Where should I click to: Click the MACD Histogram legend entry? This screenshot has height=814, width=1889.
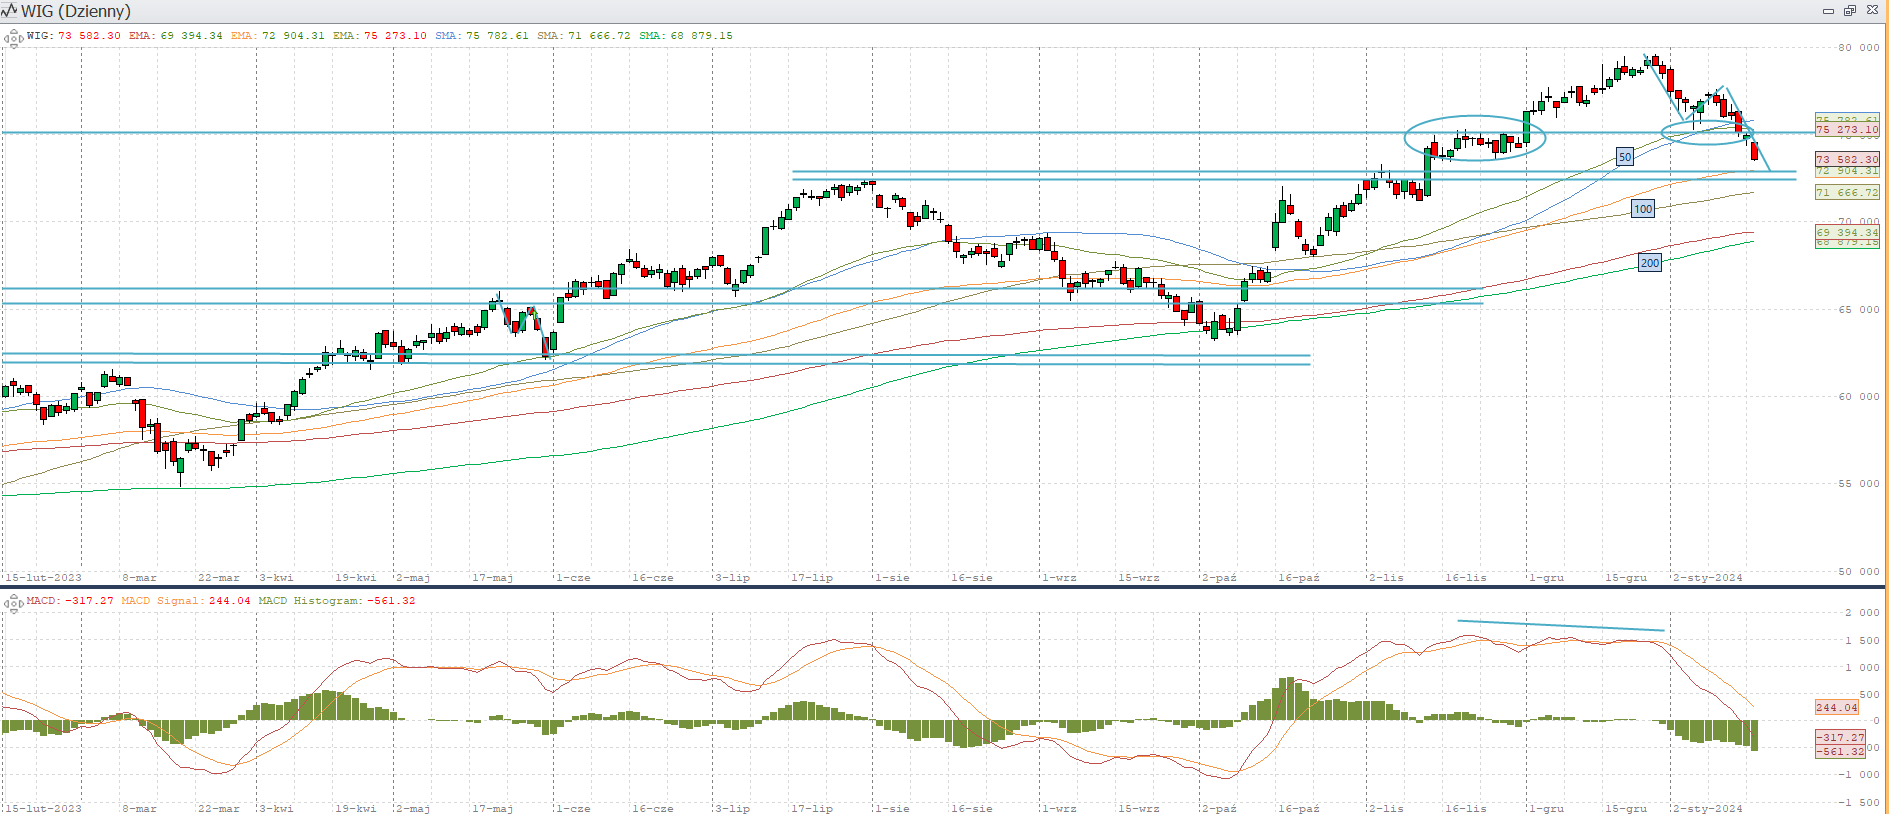click(x=336, y=601)
